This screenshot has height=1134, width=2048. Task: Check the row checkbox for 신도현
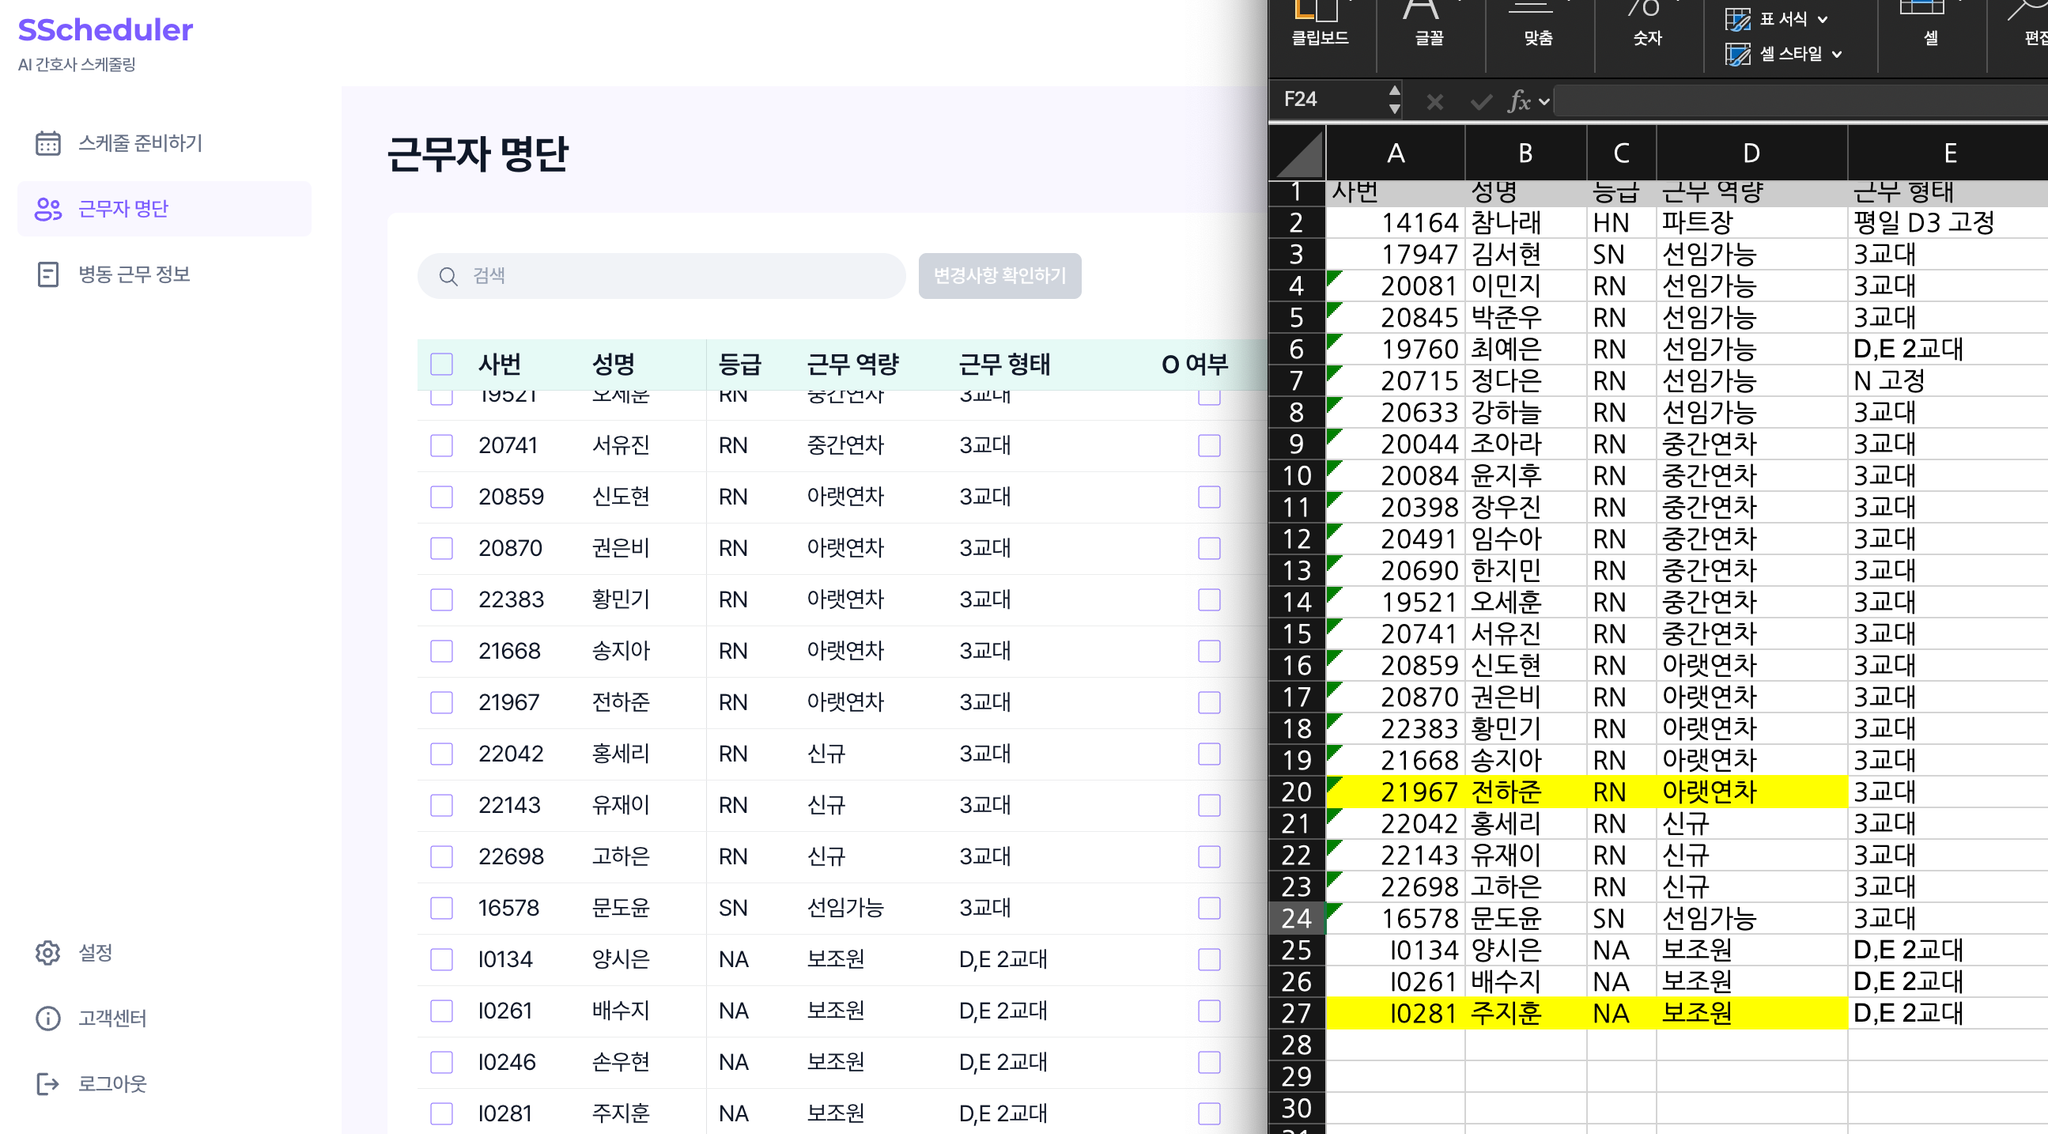pos(441,497)
